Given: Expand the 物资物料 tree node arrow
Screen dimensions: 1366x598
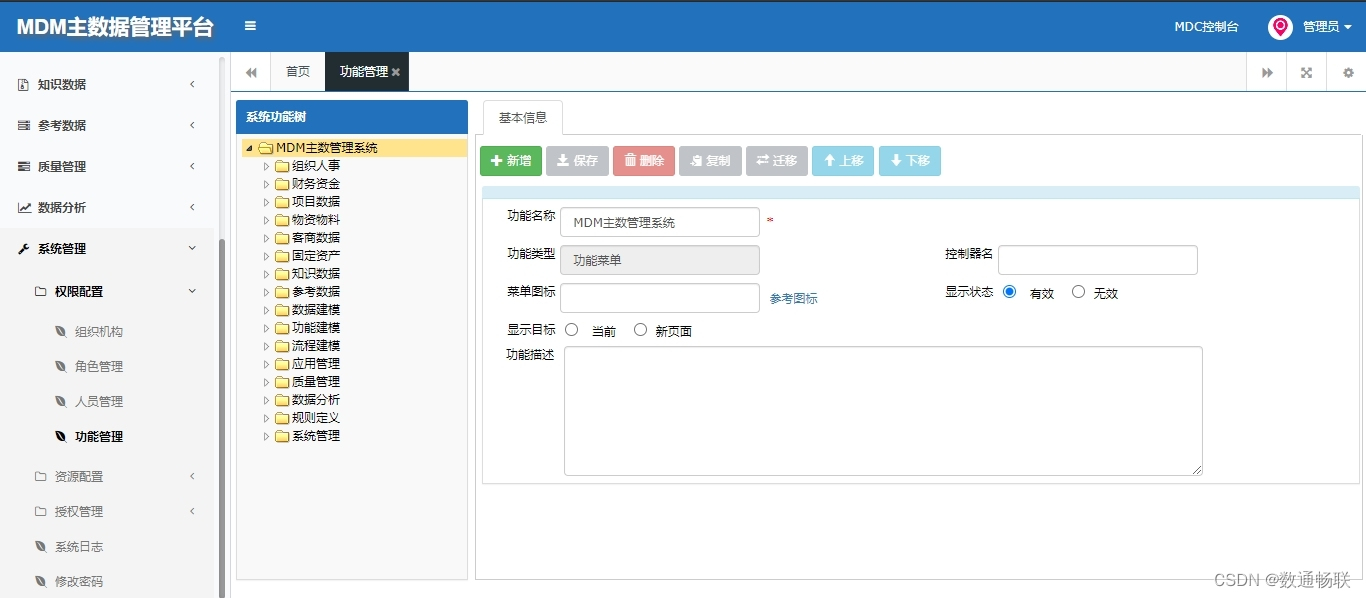Looking at the screenshot, I should coord(266,220).
